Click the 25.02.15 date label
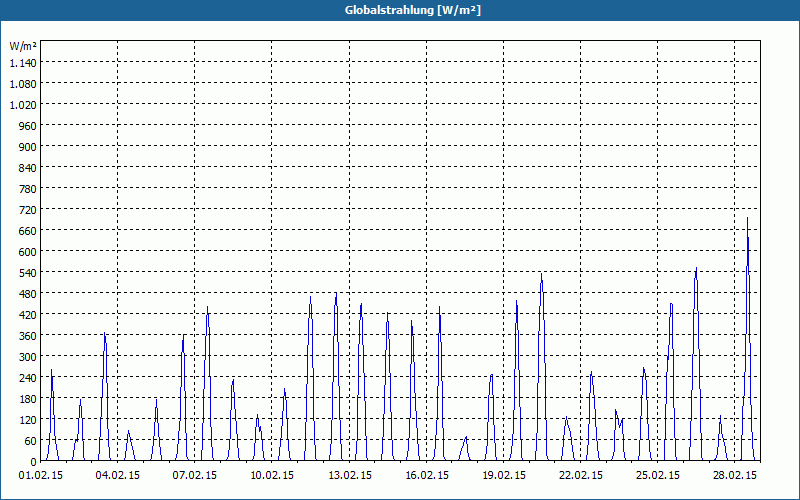 [658, 476]
